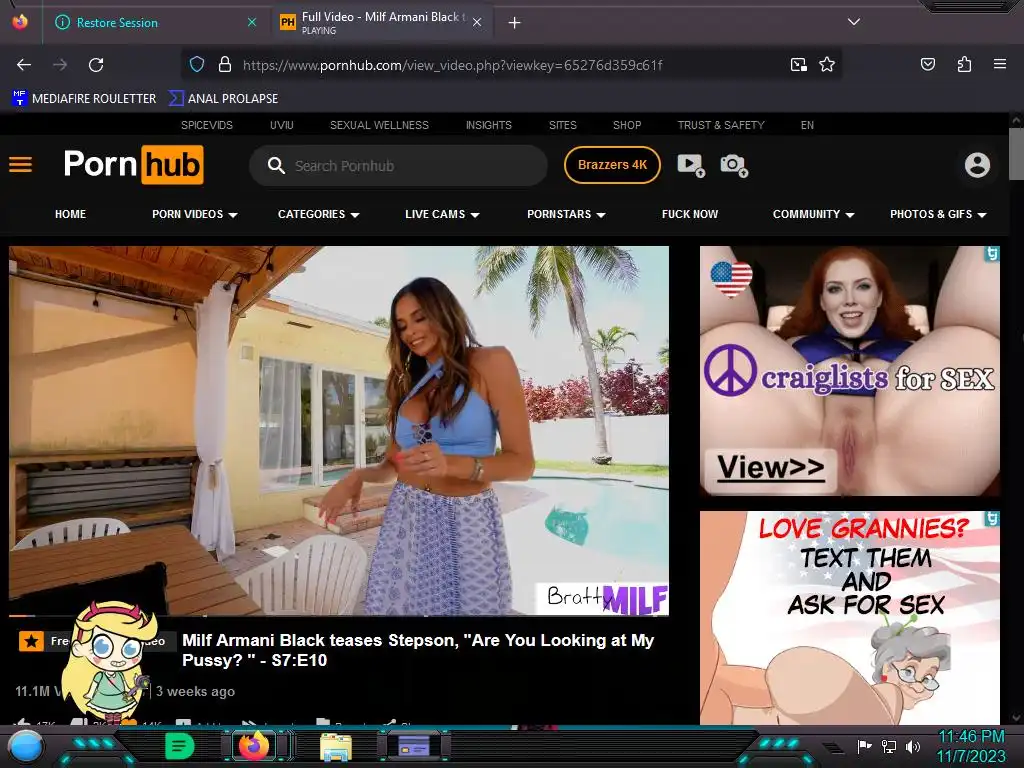Click the network tray icon
Viewport: 1024px width, 768px height.
pos(889,746)
